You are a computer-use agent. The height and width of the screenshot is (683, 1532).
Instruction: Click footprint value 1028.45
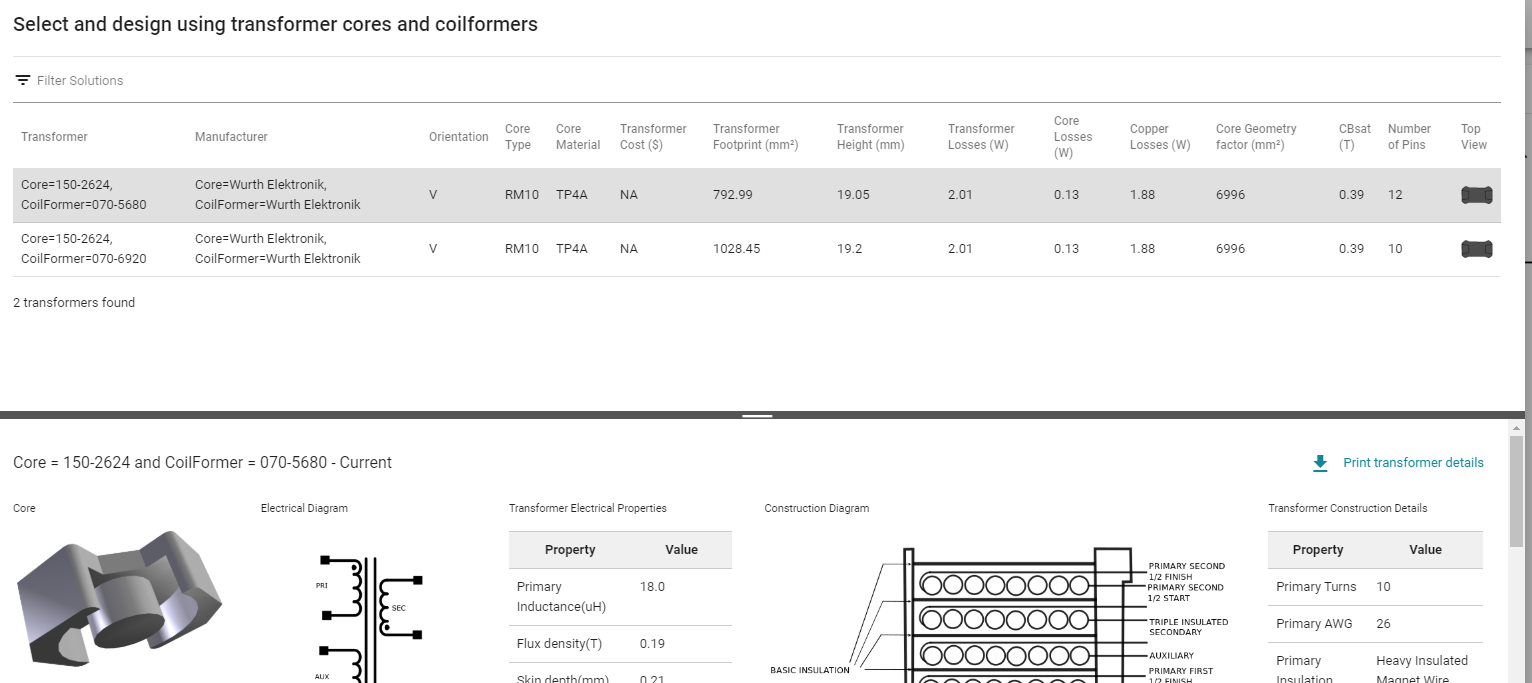click(737, 249)
